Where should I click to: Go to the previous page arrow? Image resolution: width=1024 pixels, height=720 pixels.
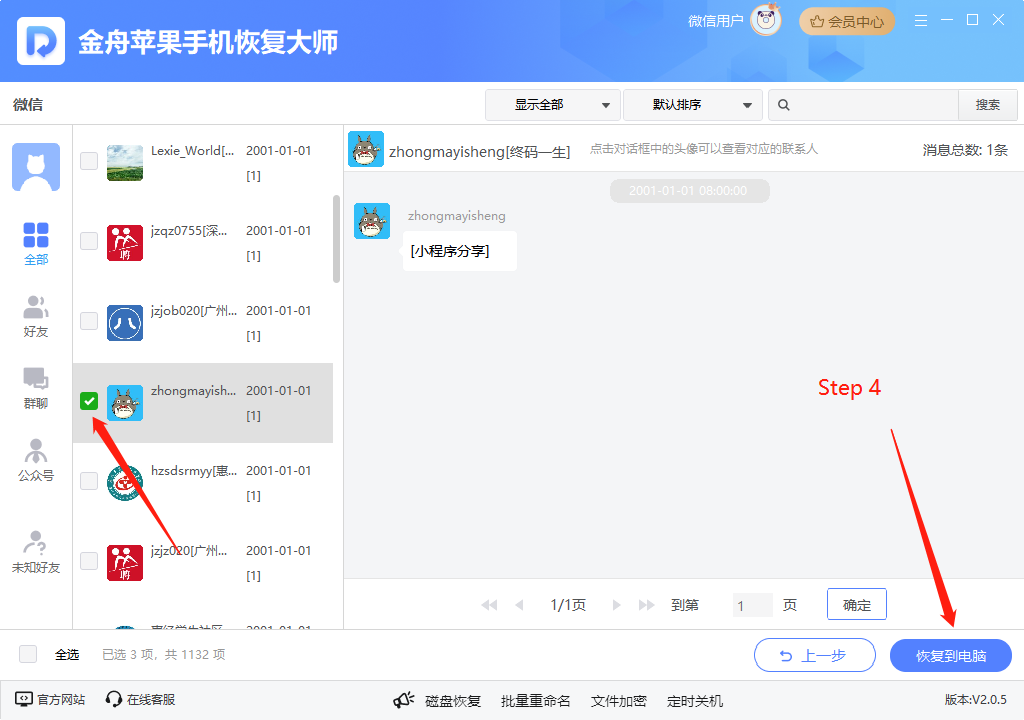519,605
